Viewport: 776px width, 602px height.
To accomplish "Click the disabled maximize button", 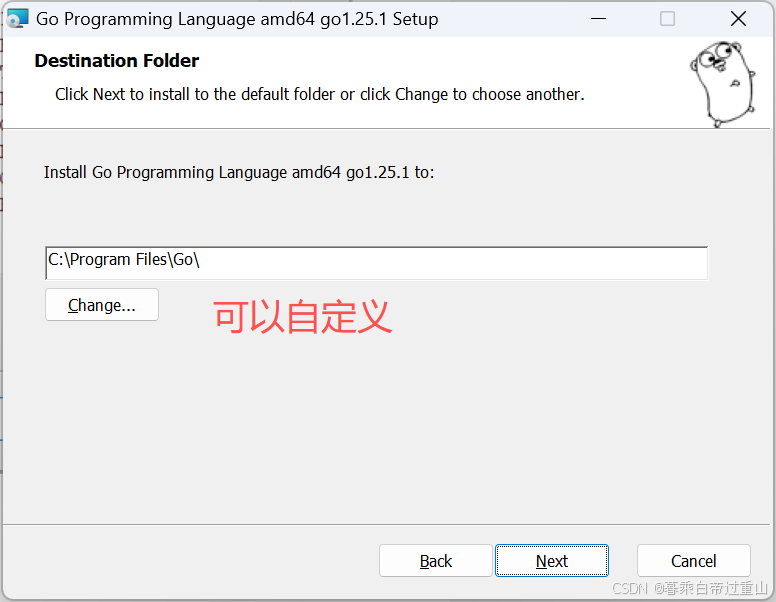I will [667, 19].
